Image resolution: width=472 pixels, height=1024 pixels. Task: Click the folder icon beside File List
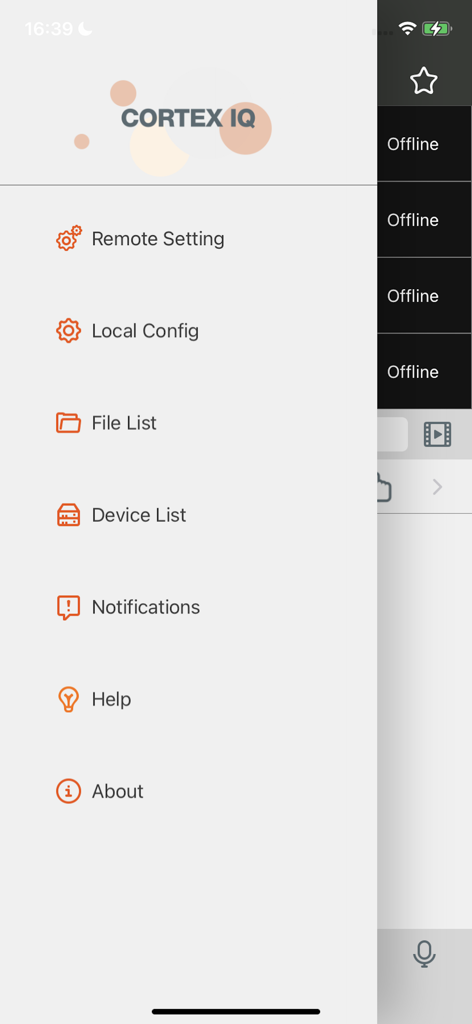click(69, 423)
